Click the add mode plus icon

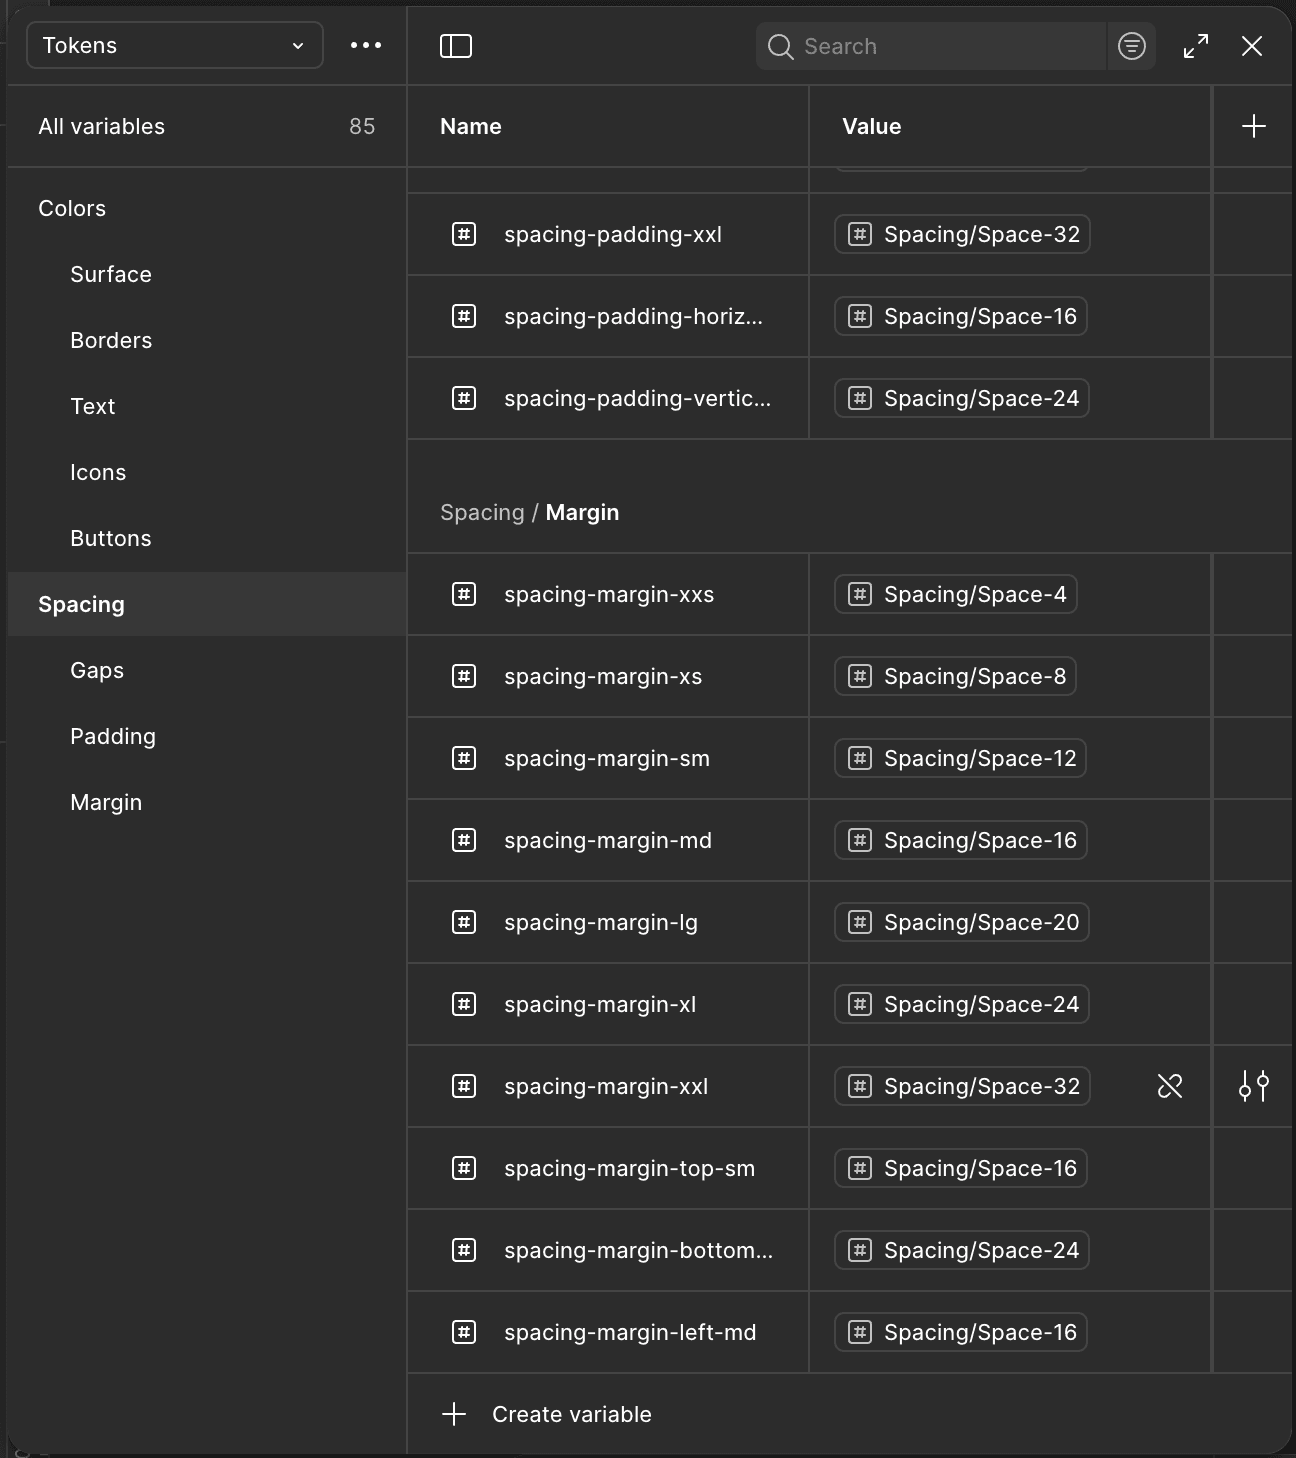1253,126
